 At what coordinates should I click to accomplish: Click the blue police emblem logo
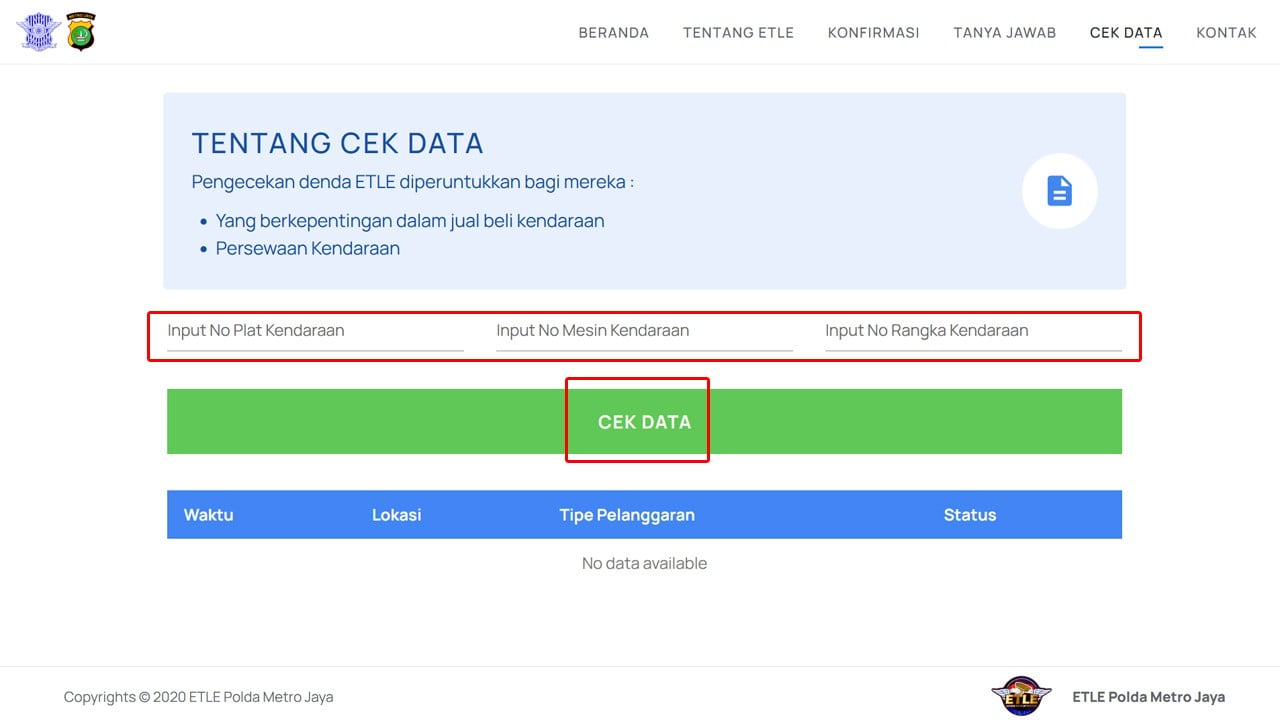pos(39,32)
